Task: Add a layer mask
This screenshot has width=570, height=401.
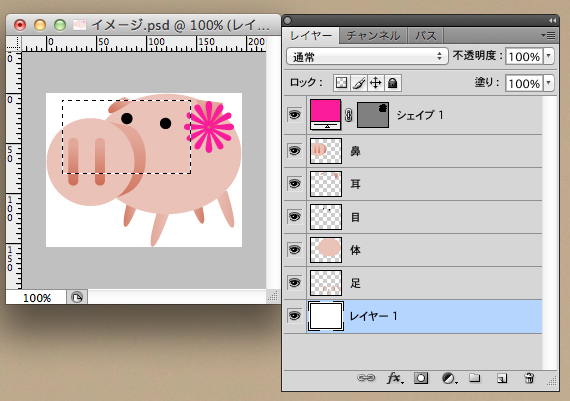Action: pyautogui.click(x=421, y=378)
